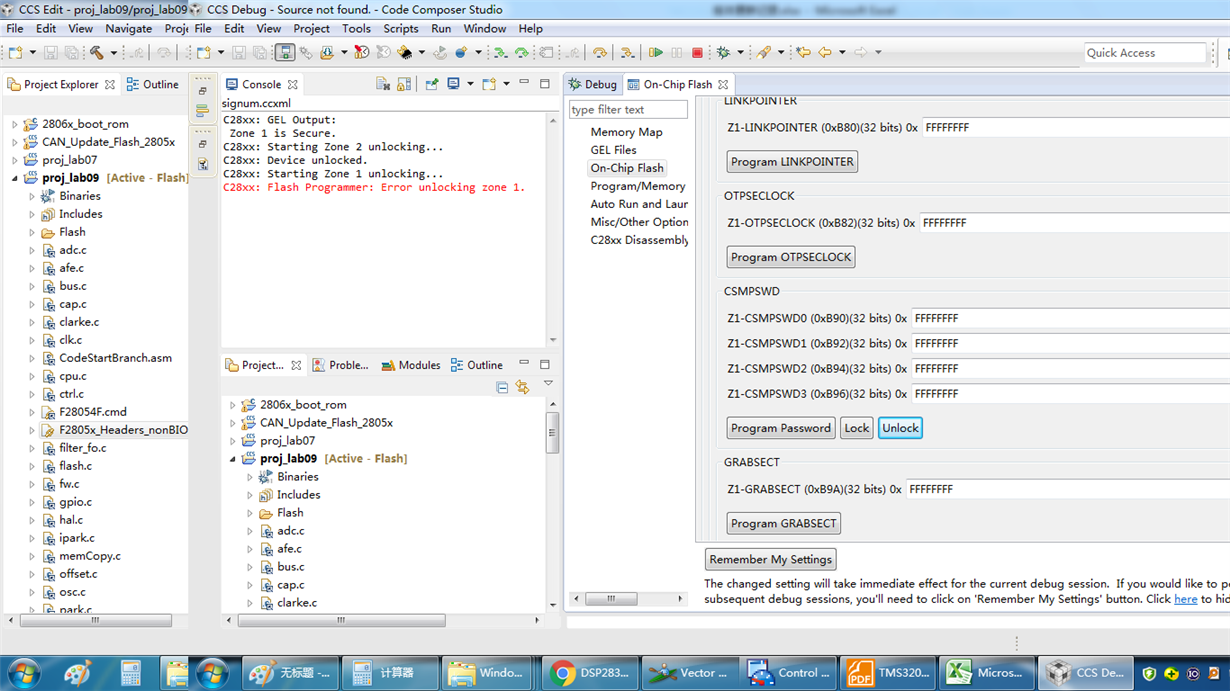The height and width of the screenshot is (691, 1230).
Task: Expand 2806x_boot_rom in left Project Explorer
Action: 14,125
